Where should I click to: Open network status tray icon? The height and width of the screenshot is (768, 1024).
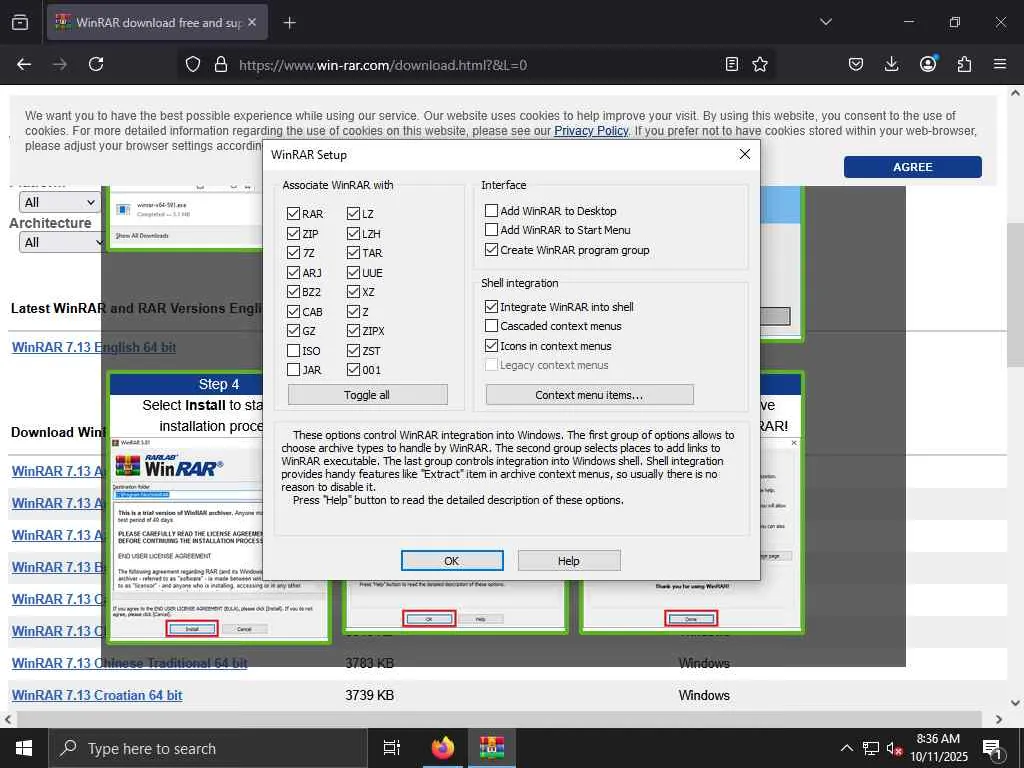click(x=871, y=748)
